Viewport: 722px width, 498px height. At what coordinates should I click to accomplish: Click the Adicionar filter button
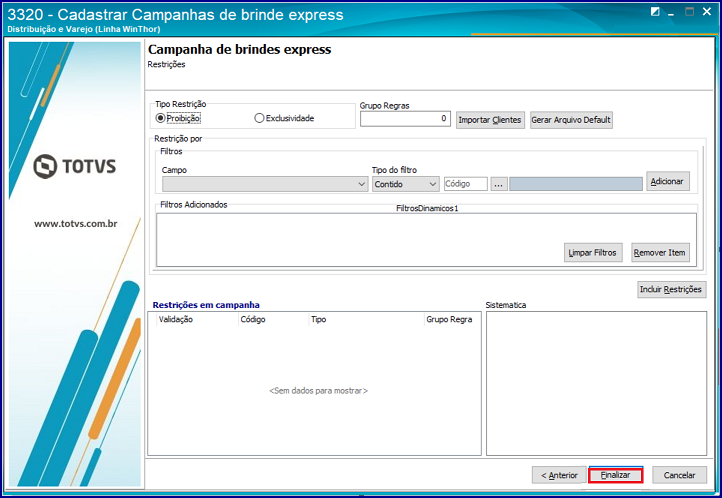tap(668, 181)
